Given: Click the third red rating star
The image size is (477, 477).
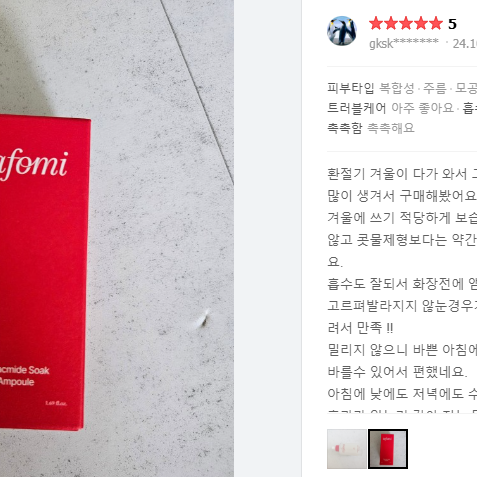Looking at the screenshot, I should click(406, 24).
